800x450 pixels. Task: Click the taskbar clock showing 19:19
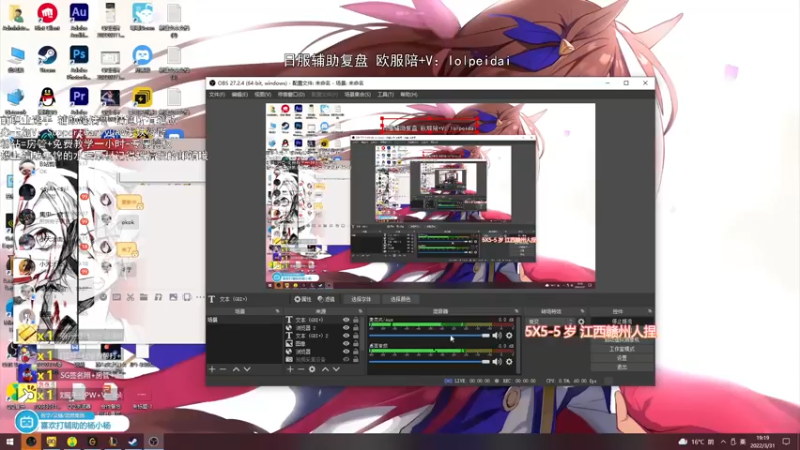[762, 442]
